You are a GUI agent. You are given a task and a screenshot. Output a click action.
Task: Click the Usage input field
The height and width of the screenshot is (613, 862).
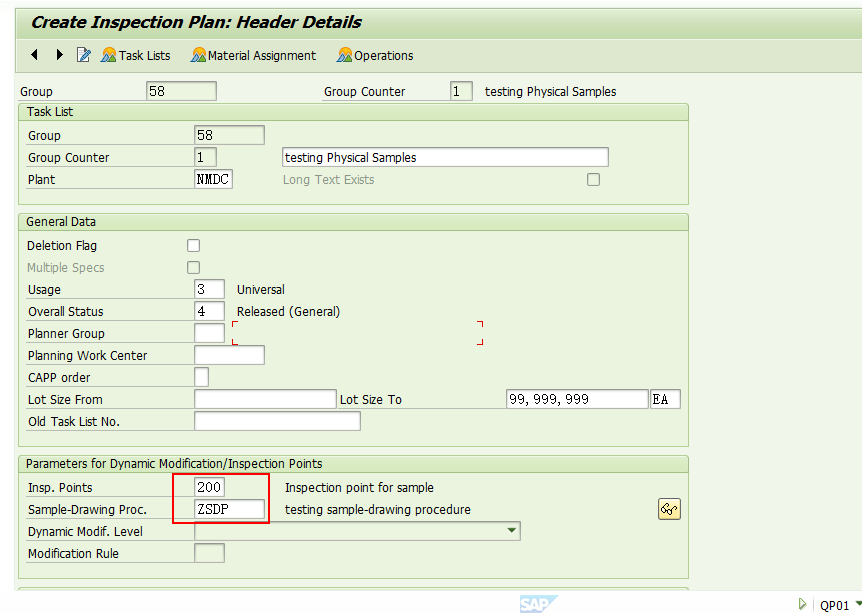tap(209, 289)
